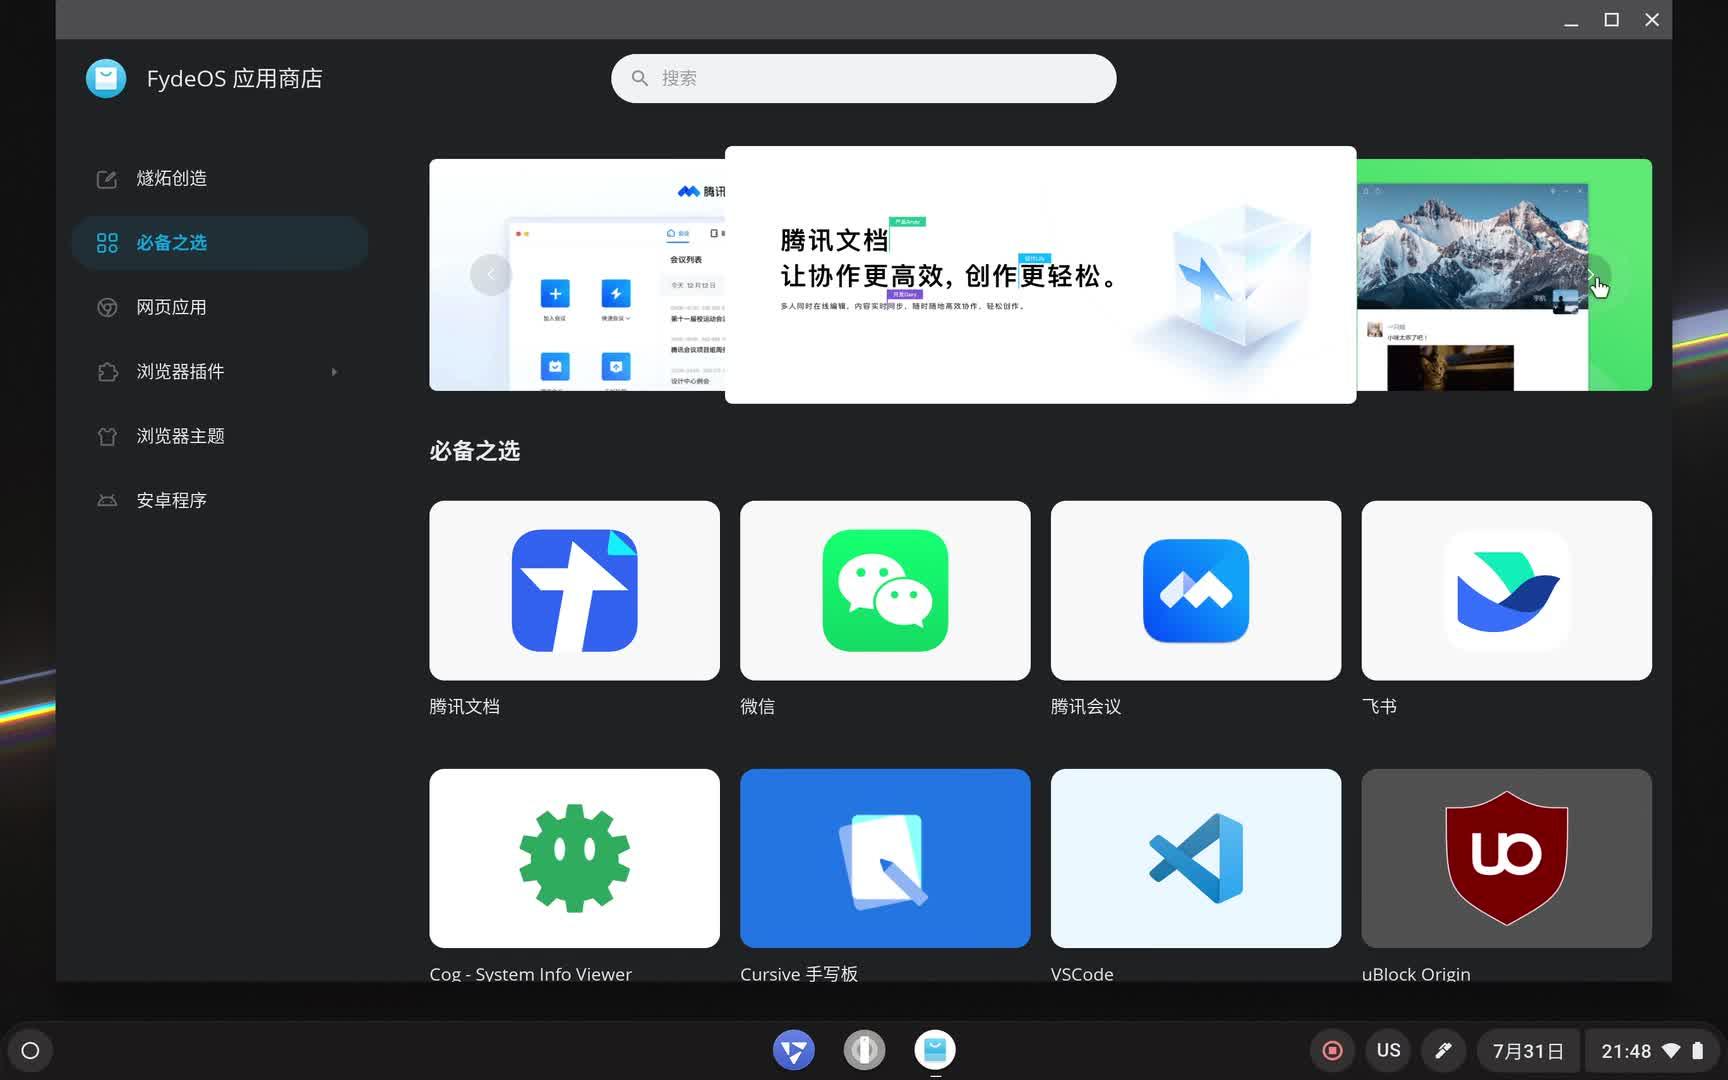Toggle the stylus tools tray button
The image size is (1728, 1080).
(x=1443, y=1050)
